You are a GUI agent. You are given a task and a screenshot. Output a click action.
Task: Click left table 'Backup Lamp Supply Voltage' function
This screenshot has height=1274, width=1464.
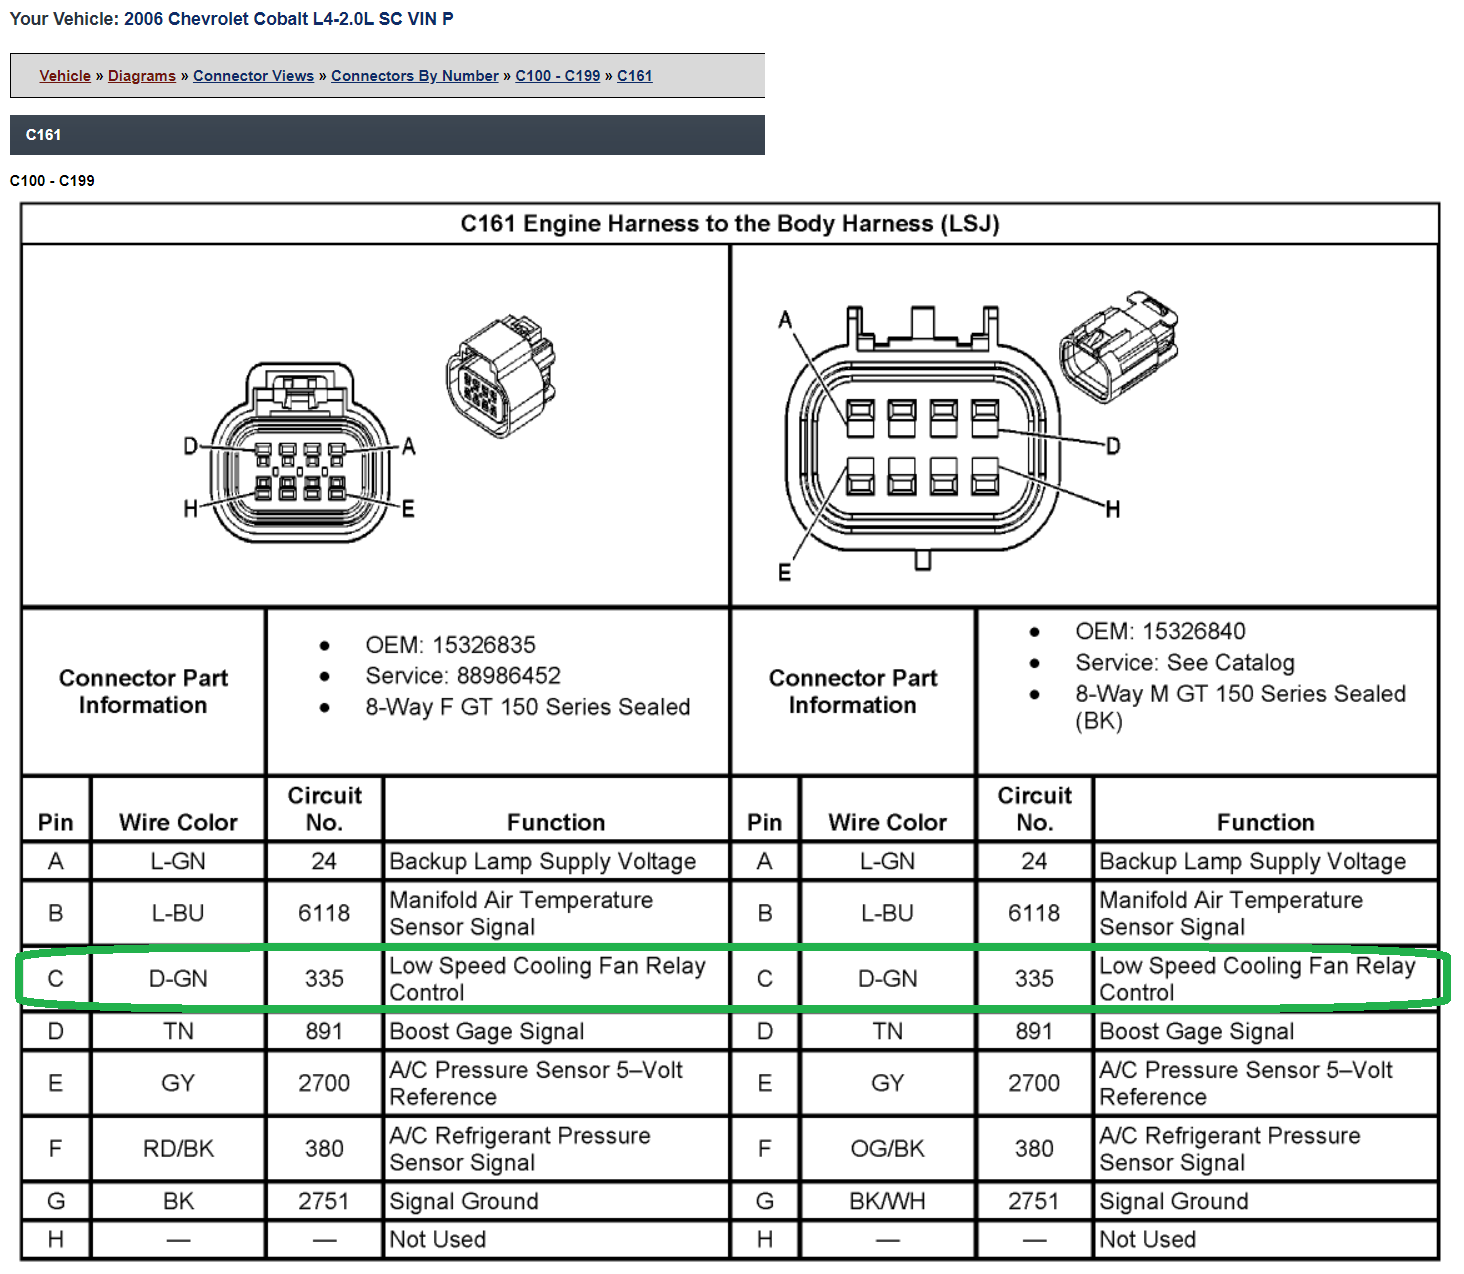(x=543, y=861)
